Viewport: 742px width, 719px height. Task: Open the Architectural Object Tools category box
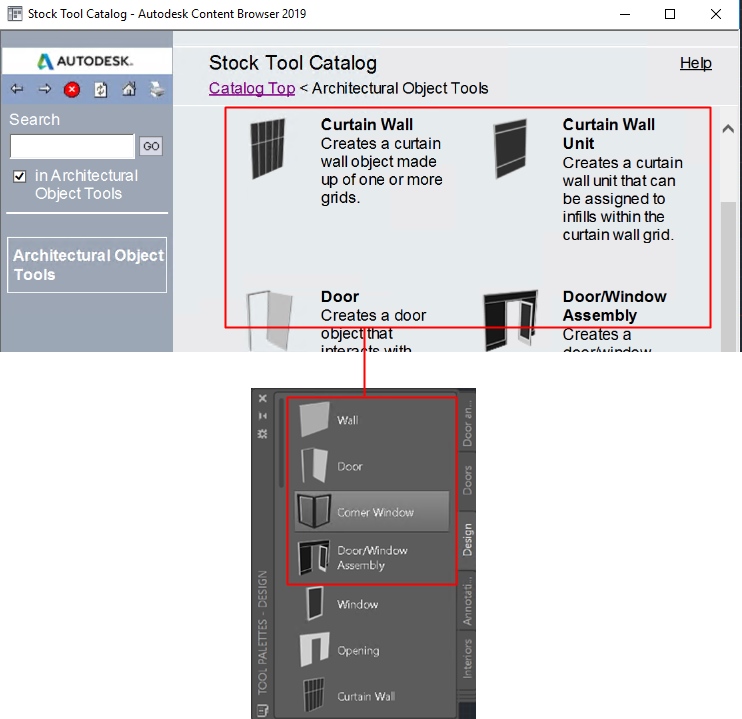[x=87, y=265]
